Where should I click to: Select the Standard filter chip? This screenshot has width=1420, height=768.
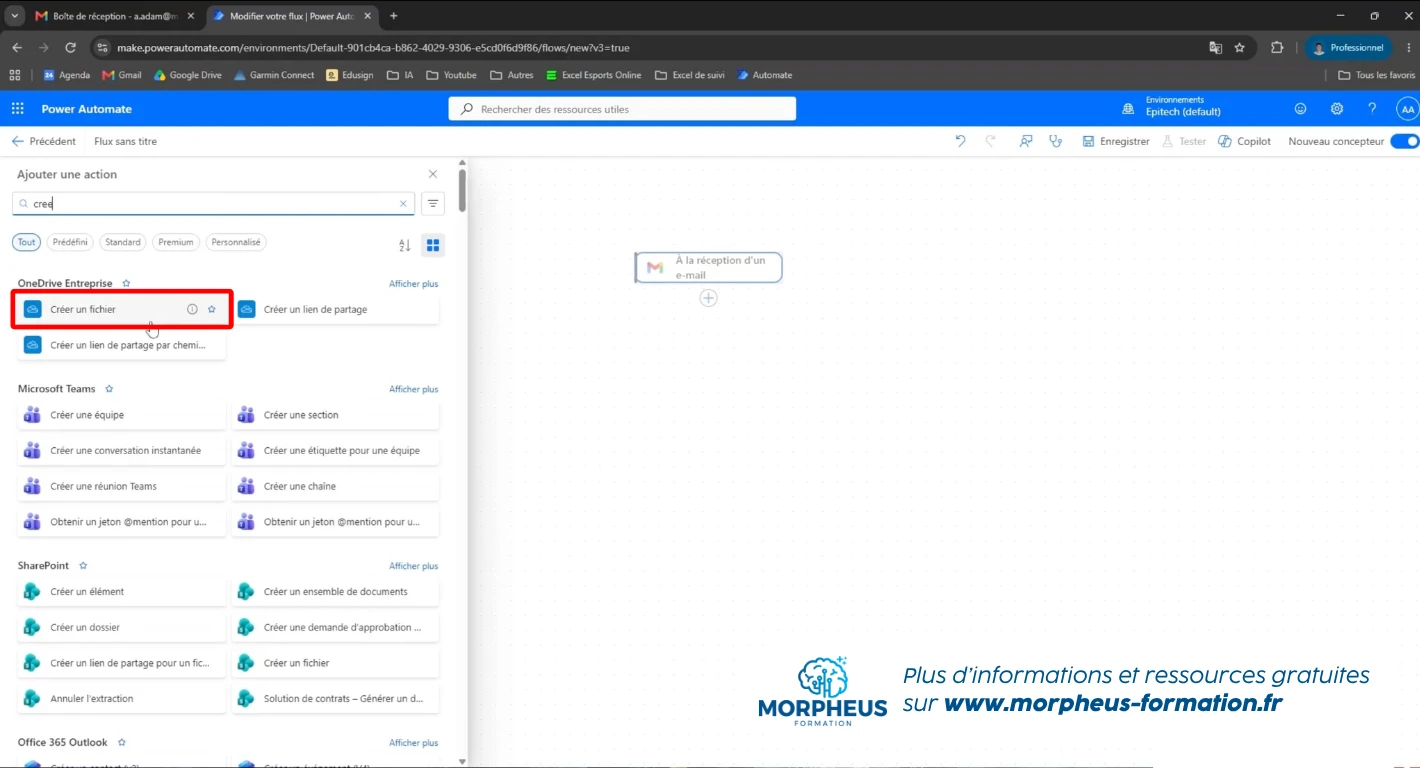(123, 242)
